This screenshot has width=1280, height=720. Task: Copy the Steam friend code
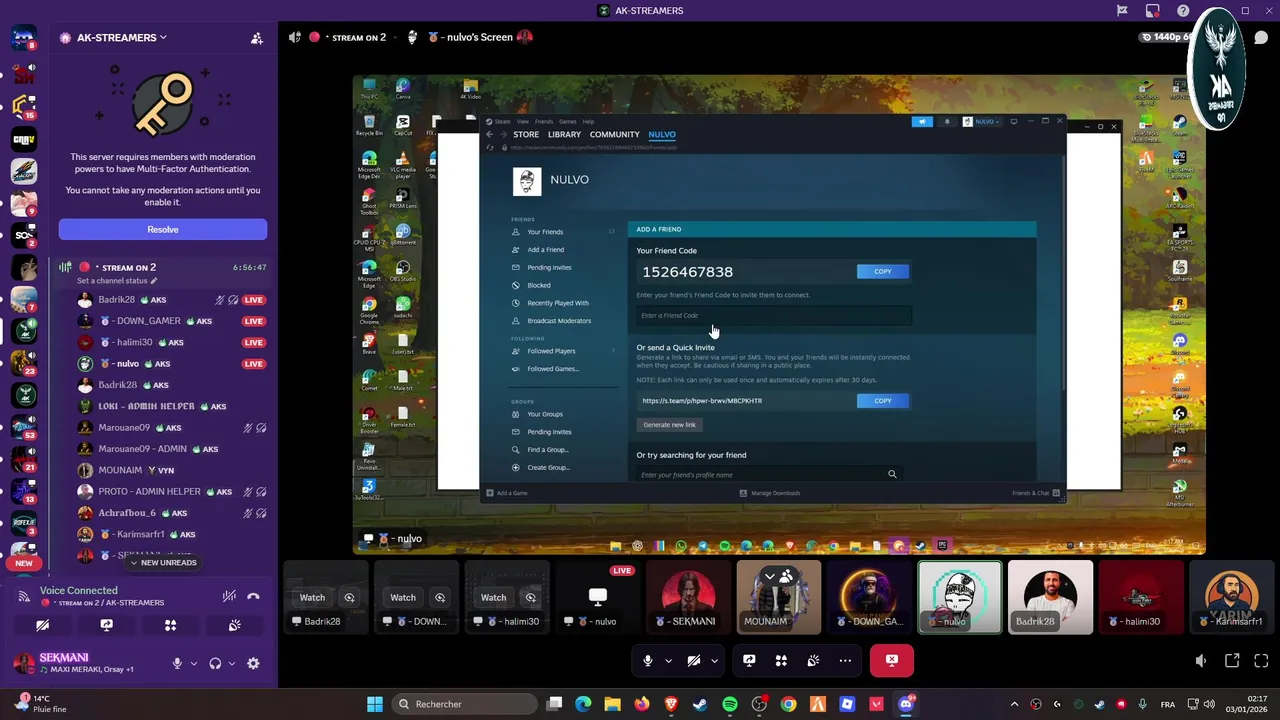click(x=882, y=271)
